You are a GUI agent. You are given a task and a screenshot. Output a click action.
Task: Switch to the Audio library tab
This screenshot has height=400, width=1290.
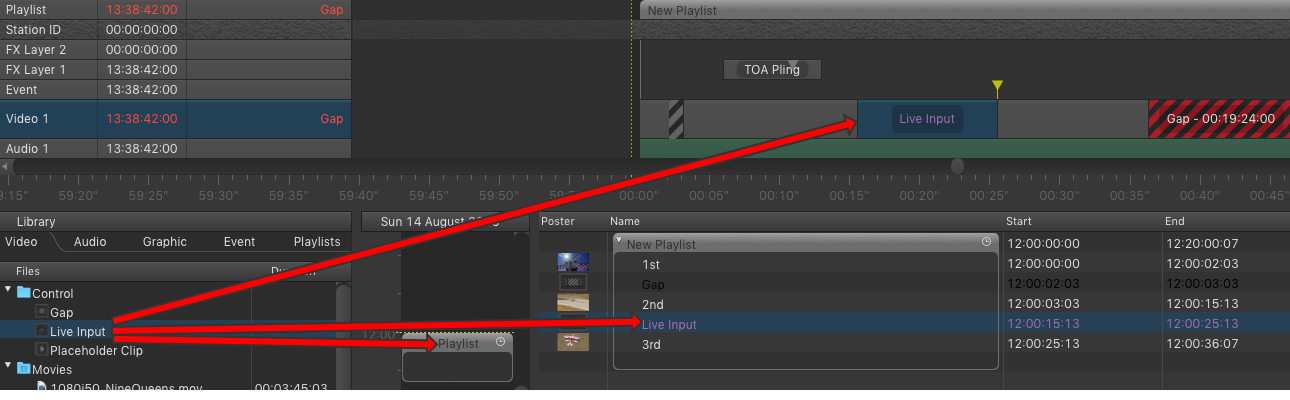coord(90,241)
